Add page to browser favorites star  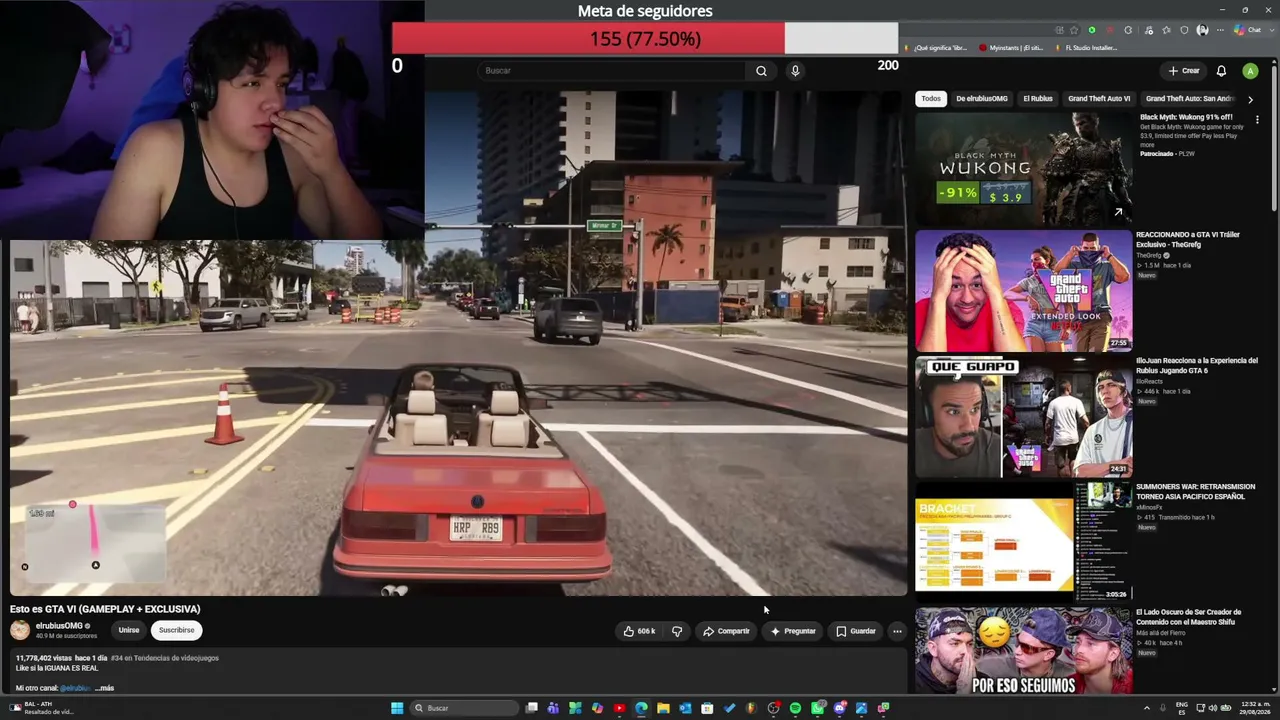tap(1074, 30)
